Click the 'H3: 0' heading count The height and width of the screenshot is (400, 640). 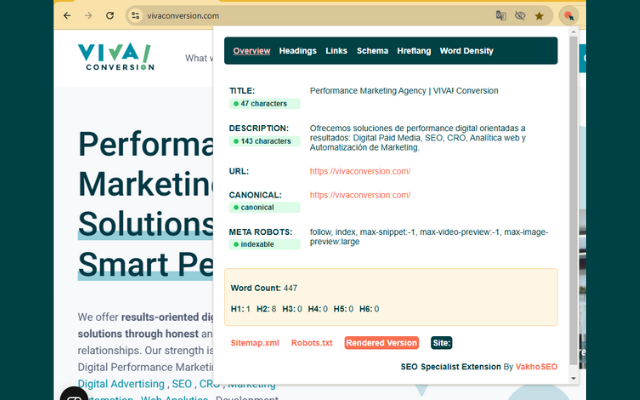coord(292,309)
